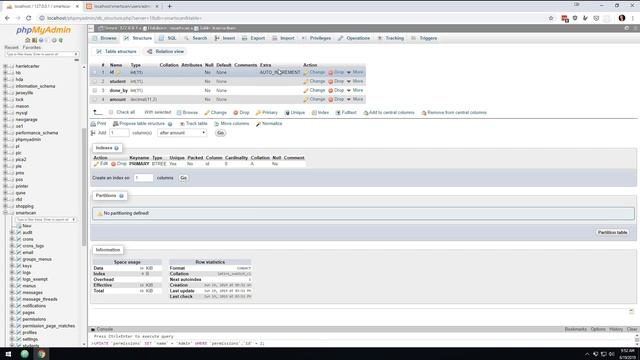Tick the checkbox for the id column
Screen dimensions: 640x360
click(x=95, y=73)
